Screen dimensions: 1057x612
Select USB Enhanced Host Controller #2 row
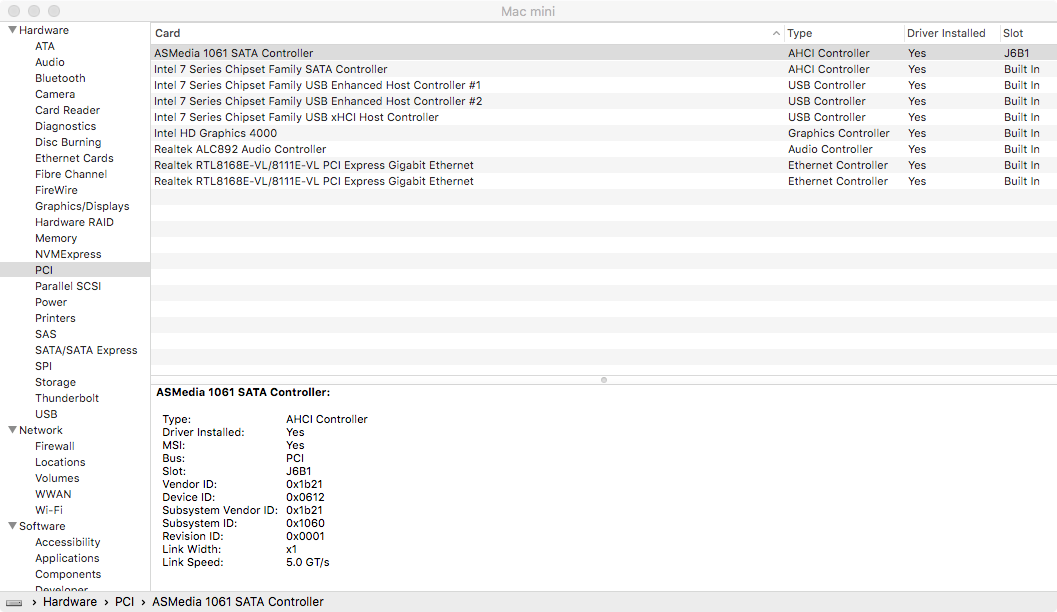(x=604, y=101)
